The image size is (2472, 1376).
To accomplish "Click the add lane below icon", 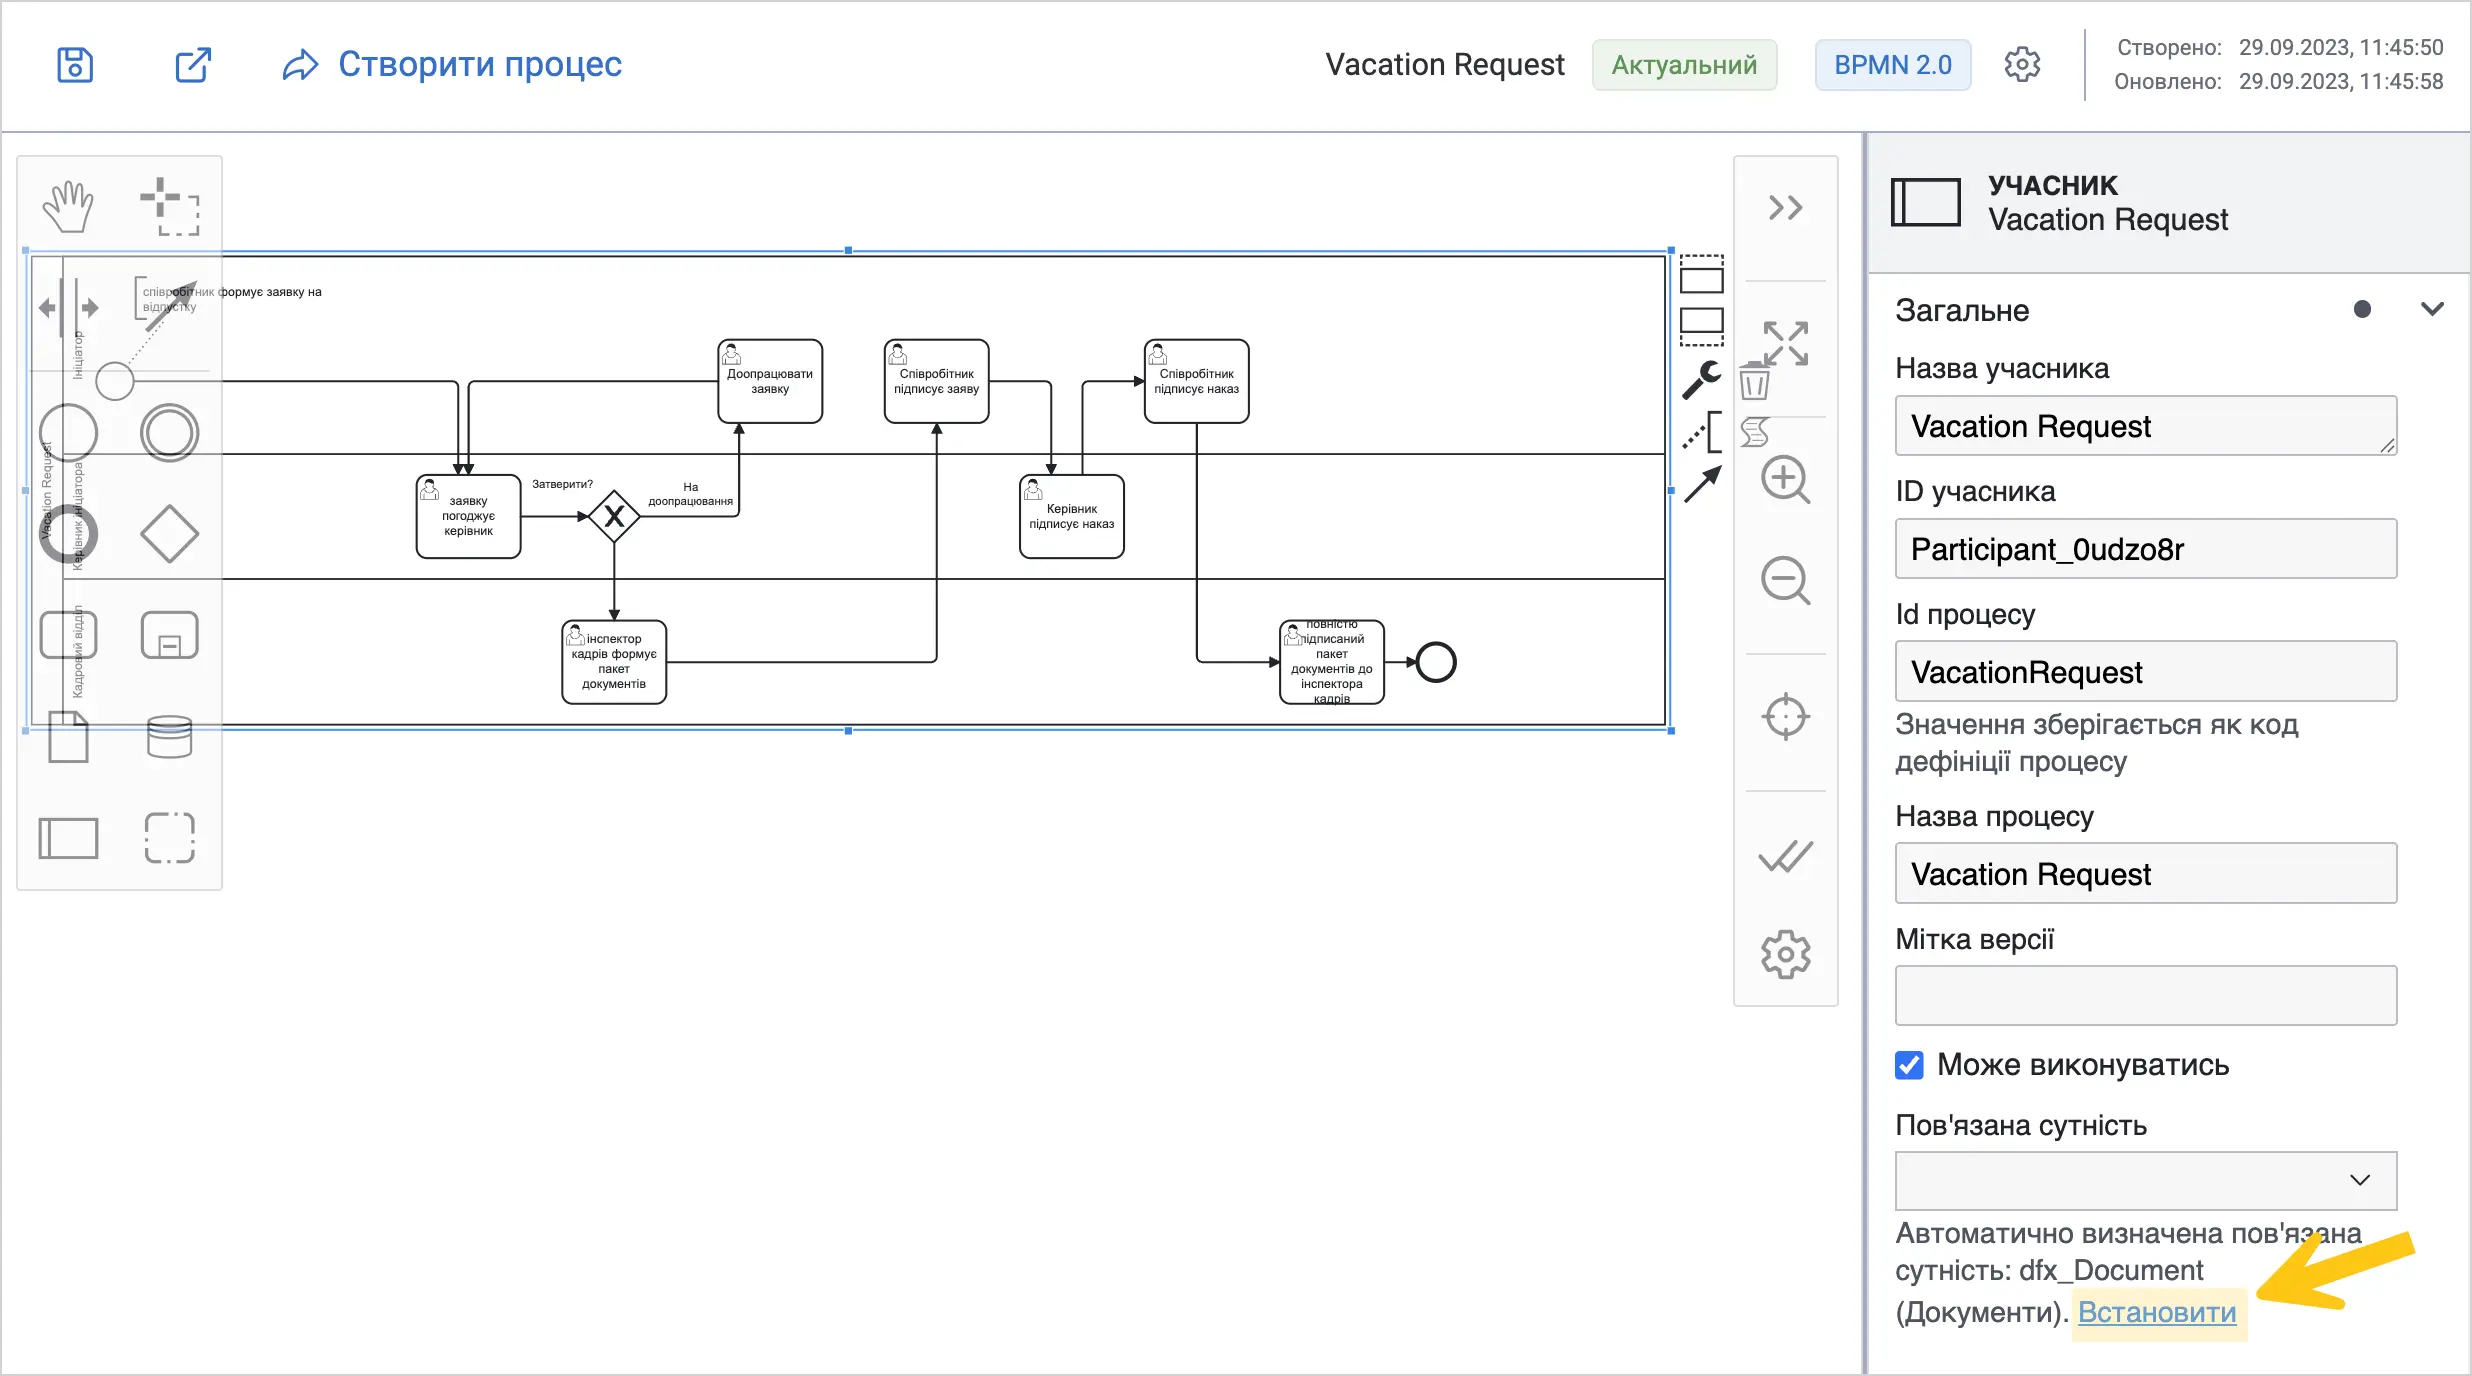I will (1701, 326).
